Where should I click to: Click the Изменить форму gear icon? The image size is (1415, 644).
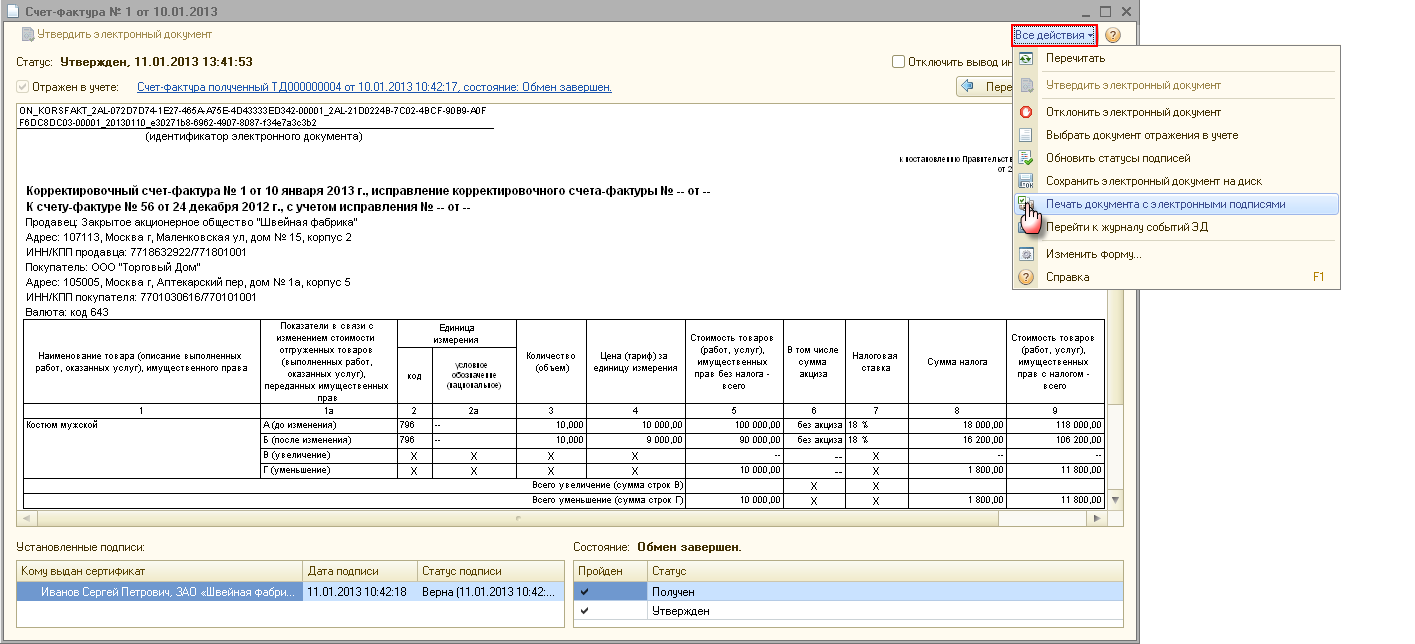point(1025,254)
